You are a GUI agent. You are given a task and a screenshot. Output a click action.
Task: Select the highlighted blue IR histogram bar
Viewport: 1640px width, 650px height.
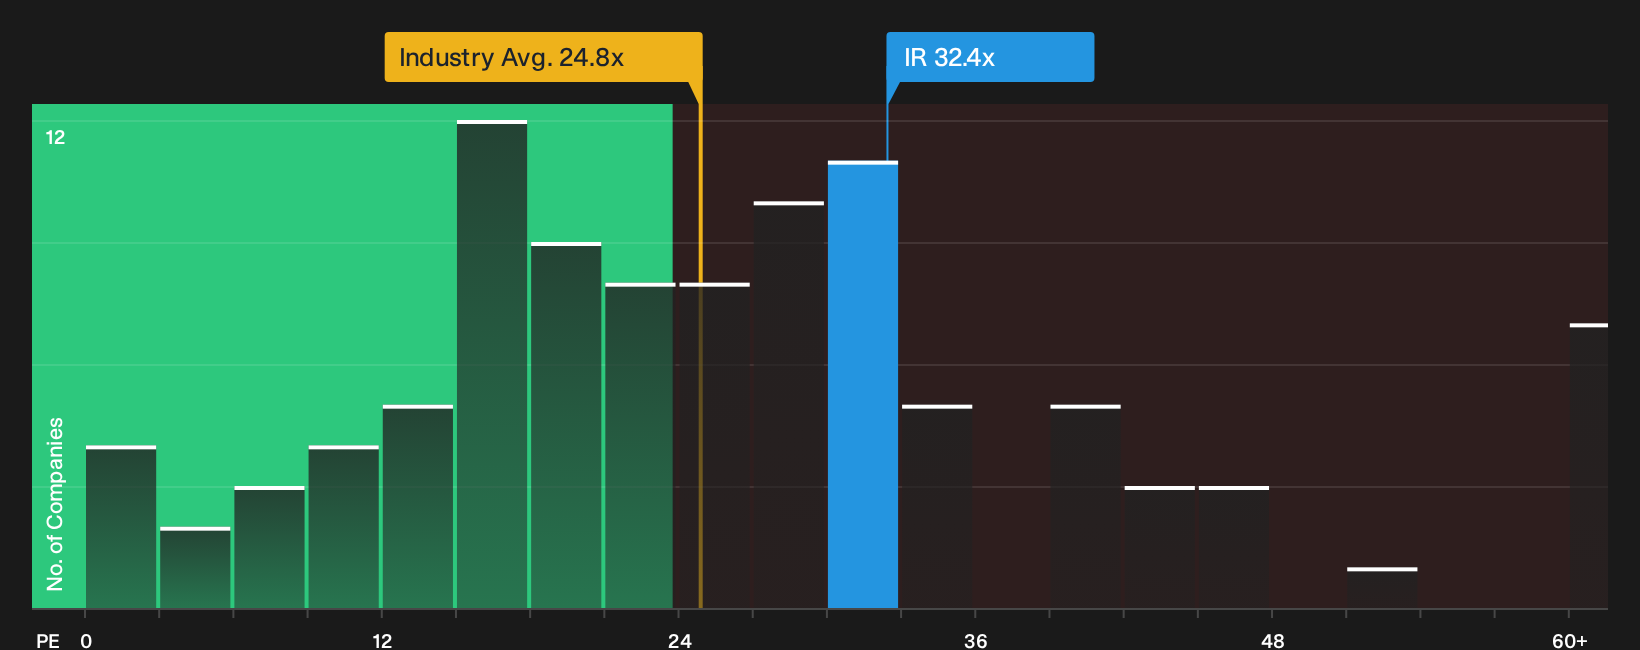863,385
